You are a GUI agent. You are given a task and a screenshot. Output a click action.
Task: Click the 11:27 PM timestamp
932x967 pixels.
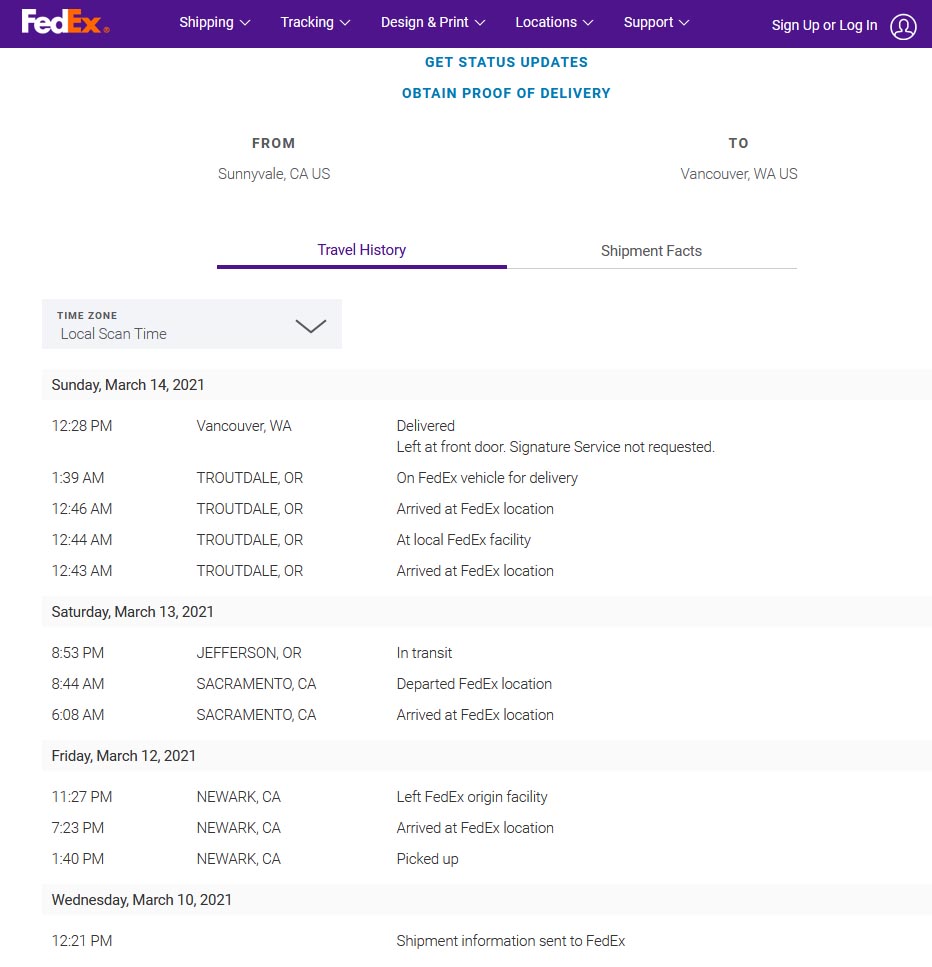(x=82, y=797)
